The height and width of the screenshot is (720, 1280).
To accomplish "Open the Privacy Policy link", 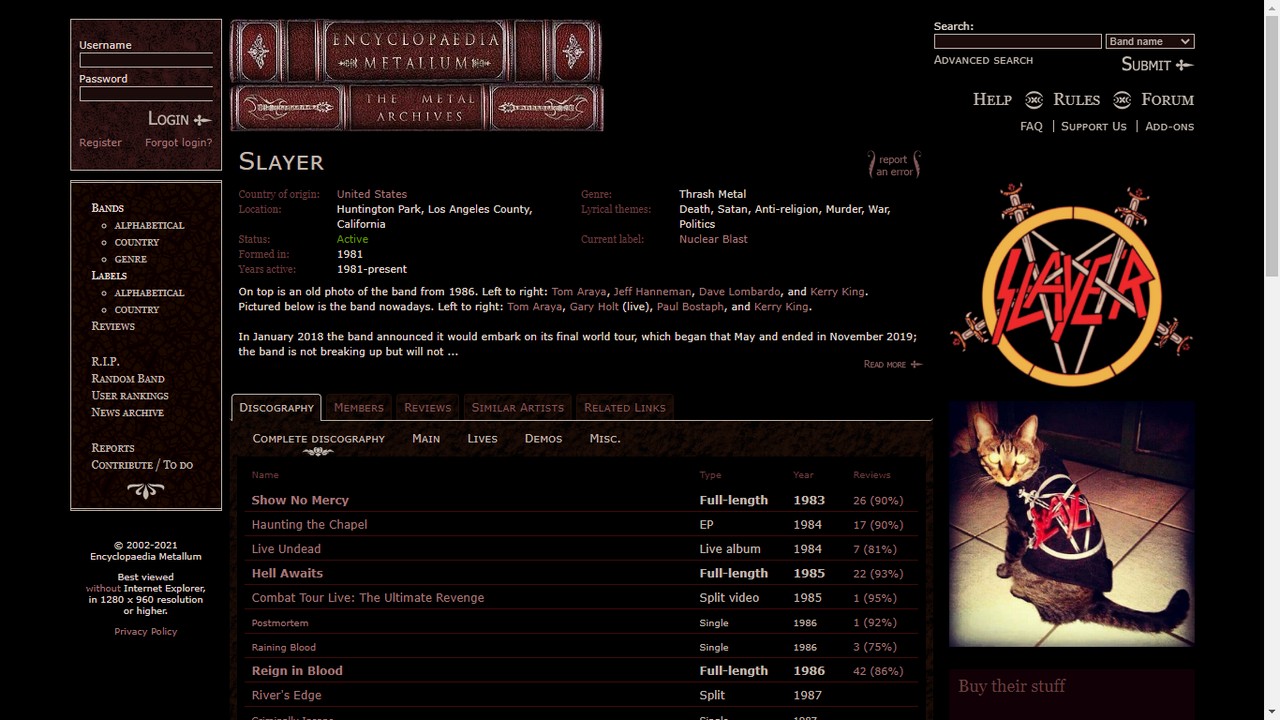I will [x=146, y=632].
